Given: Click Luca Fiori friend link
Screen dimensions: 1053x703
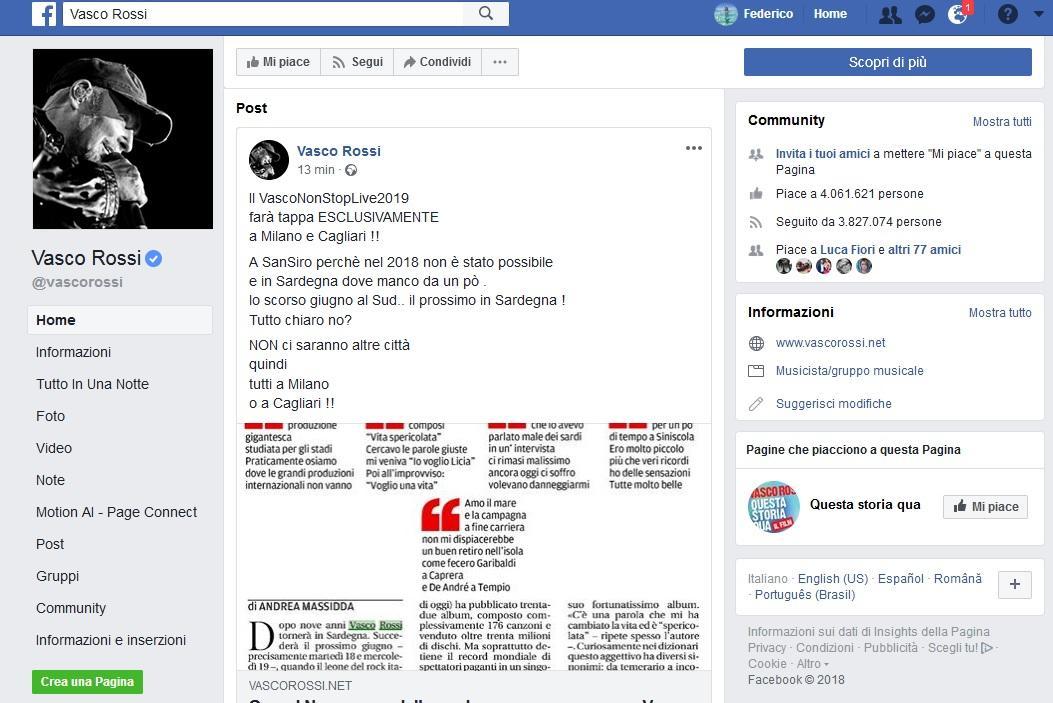Looking at the screenshot, I should 847,250.
